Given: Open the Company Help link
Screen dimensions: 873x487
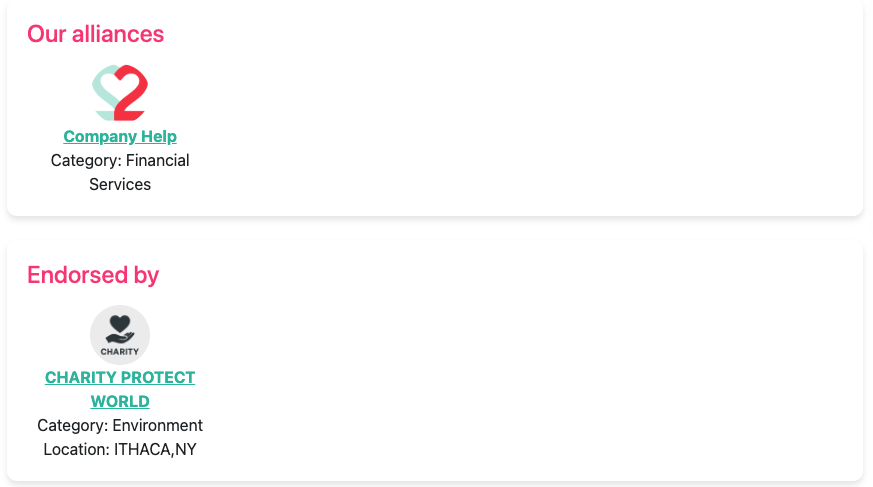Looking at the screenshot, I should coord(120,136).
